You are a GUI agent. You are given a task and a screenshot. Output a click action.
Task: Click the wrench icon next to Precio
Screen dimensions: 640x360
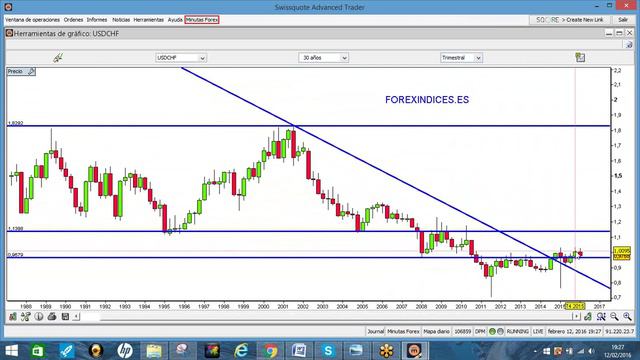pyautogui.click(x=31, y=71)
